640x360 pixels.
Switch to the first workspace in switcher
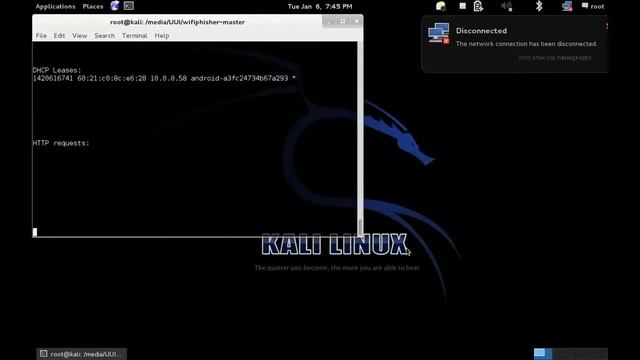tap(543, 353)
